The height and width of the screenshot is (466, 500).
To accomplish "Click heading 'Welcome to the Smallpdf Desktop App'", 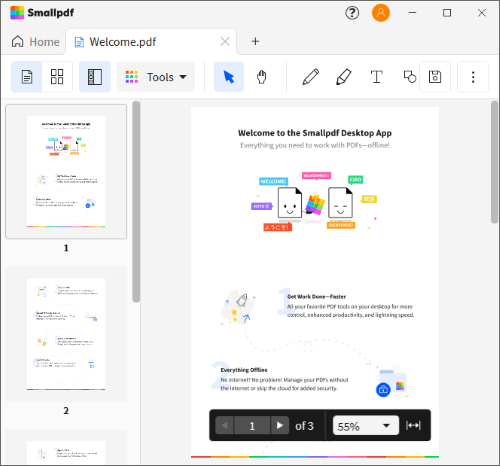I will tap(315, 133).
